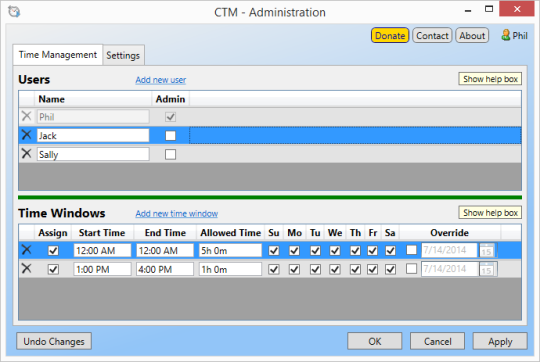The width and height of the screenshot is (540, 362).
Task: Click the Undo Changes button
Action: tap(54, 341)
